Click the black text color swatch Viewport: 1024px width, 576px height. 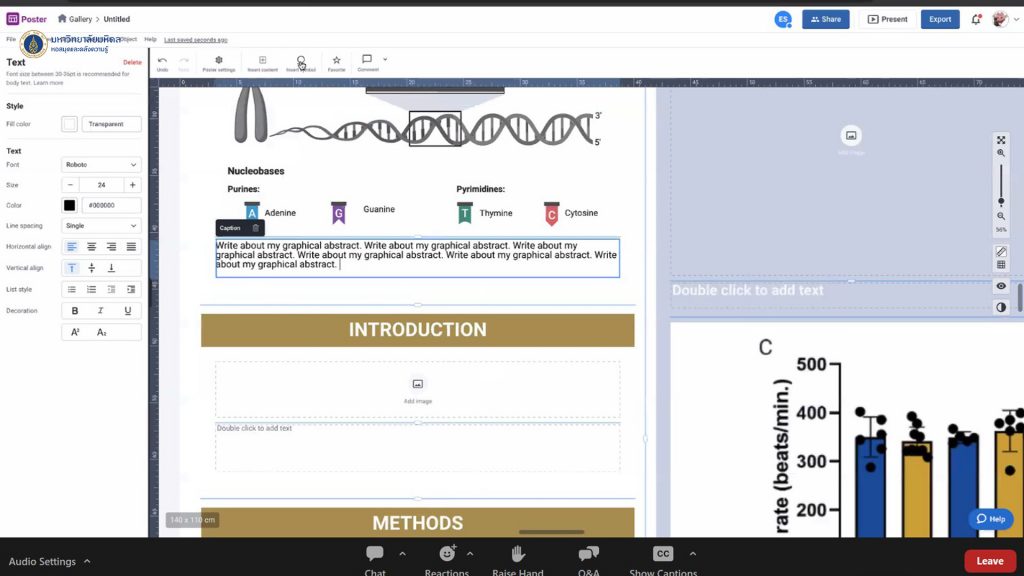pos(69,205)
